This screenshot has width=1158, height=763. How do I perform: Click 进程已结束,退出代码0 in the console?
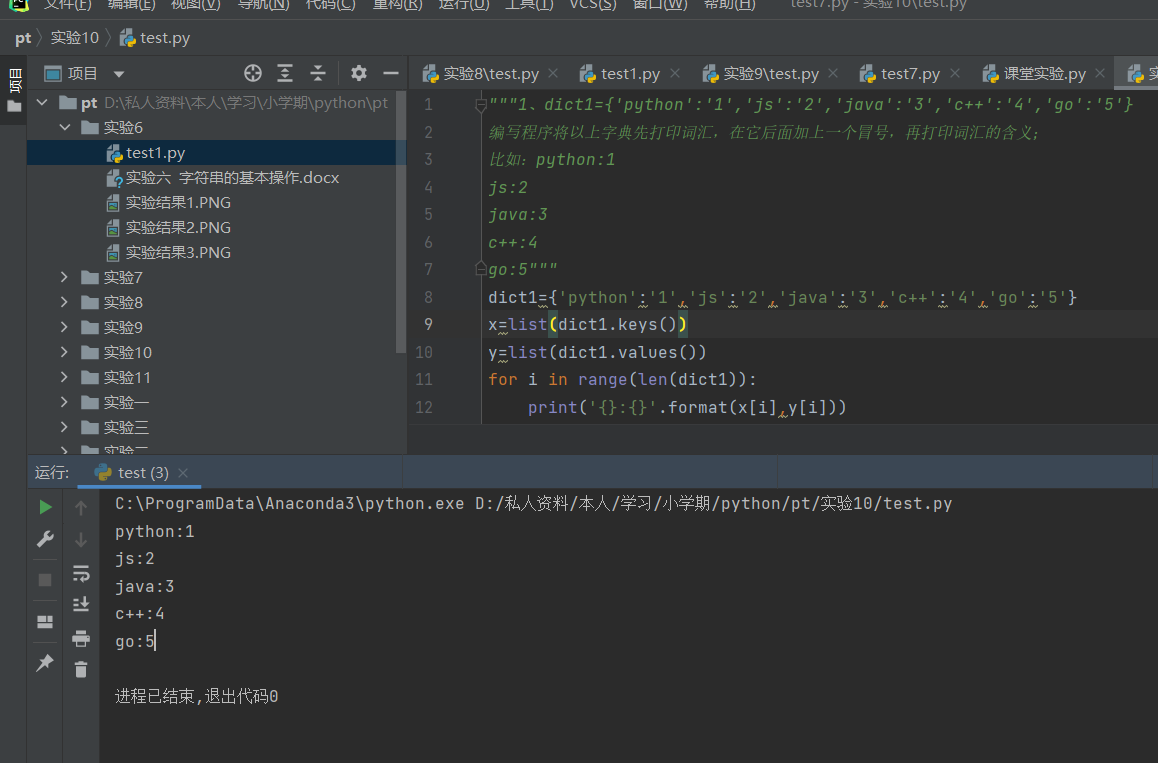(x=196, y=697)
